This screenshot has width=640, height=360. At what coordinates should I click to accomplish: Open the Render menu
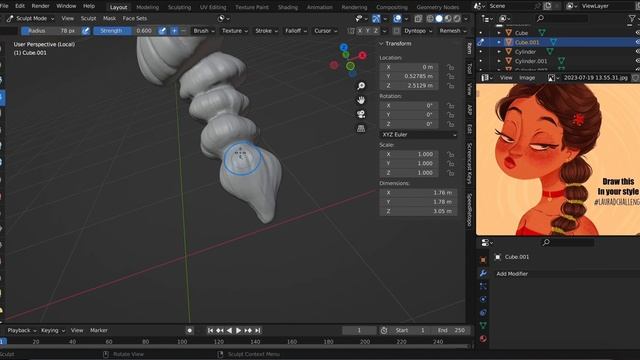[40, 6]
